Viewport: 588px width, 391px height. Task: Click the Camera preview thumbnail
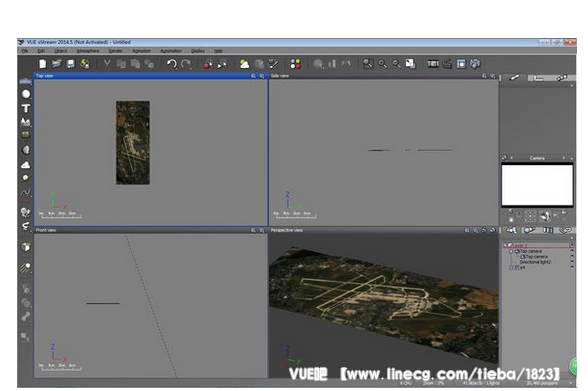(537, 185)
